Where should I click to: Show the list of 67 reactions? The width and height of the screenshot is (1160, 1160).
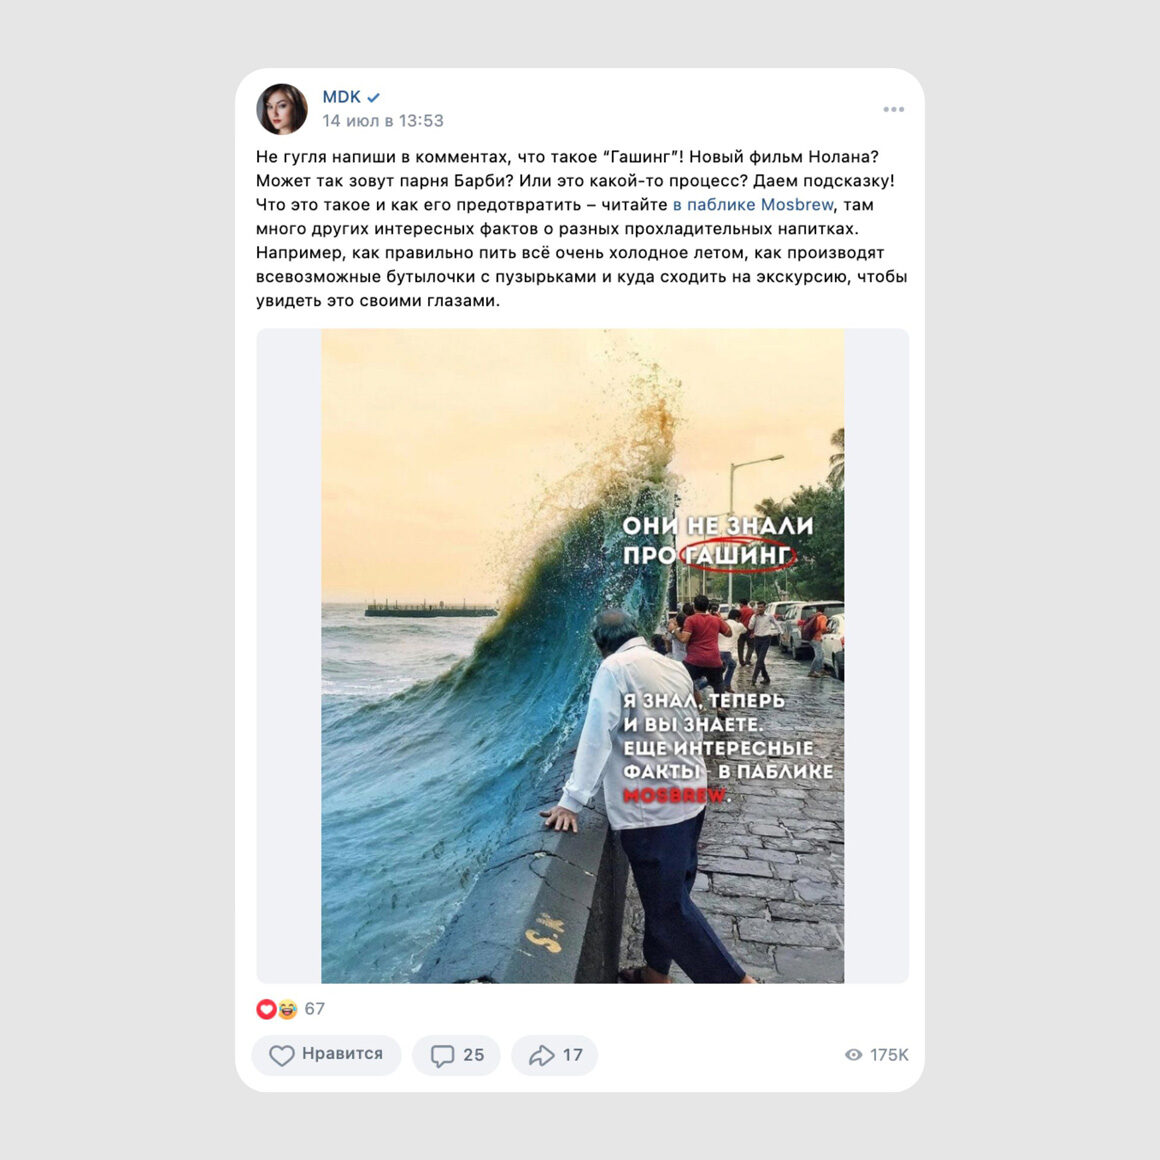pos(314,1009)
